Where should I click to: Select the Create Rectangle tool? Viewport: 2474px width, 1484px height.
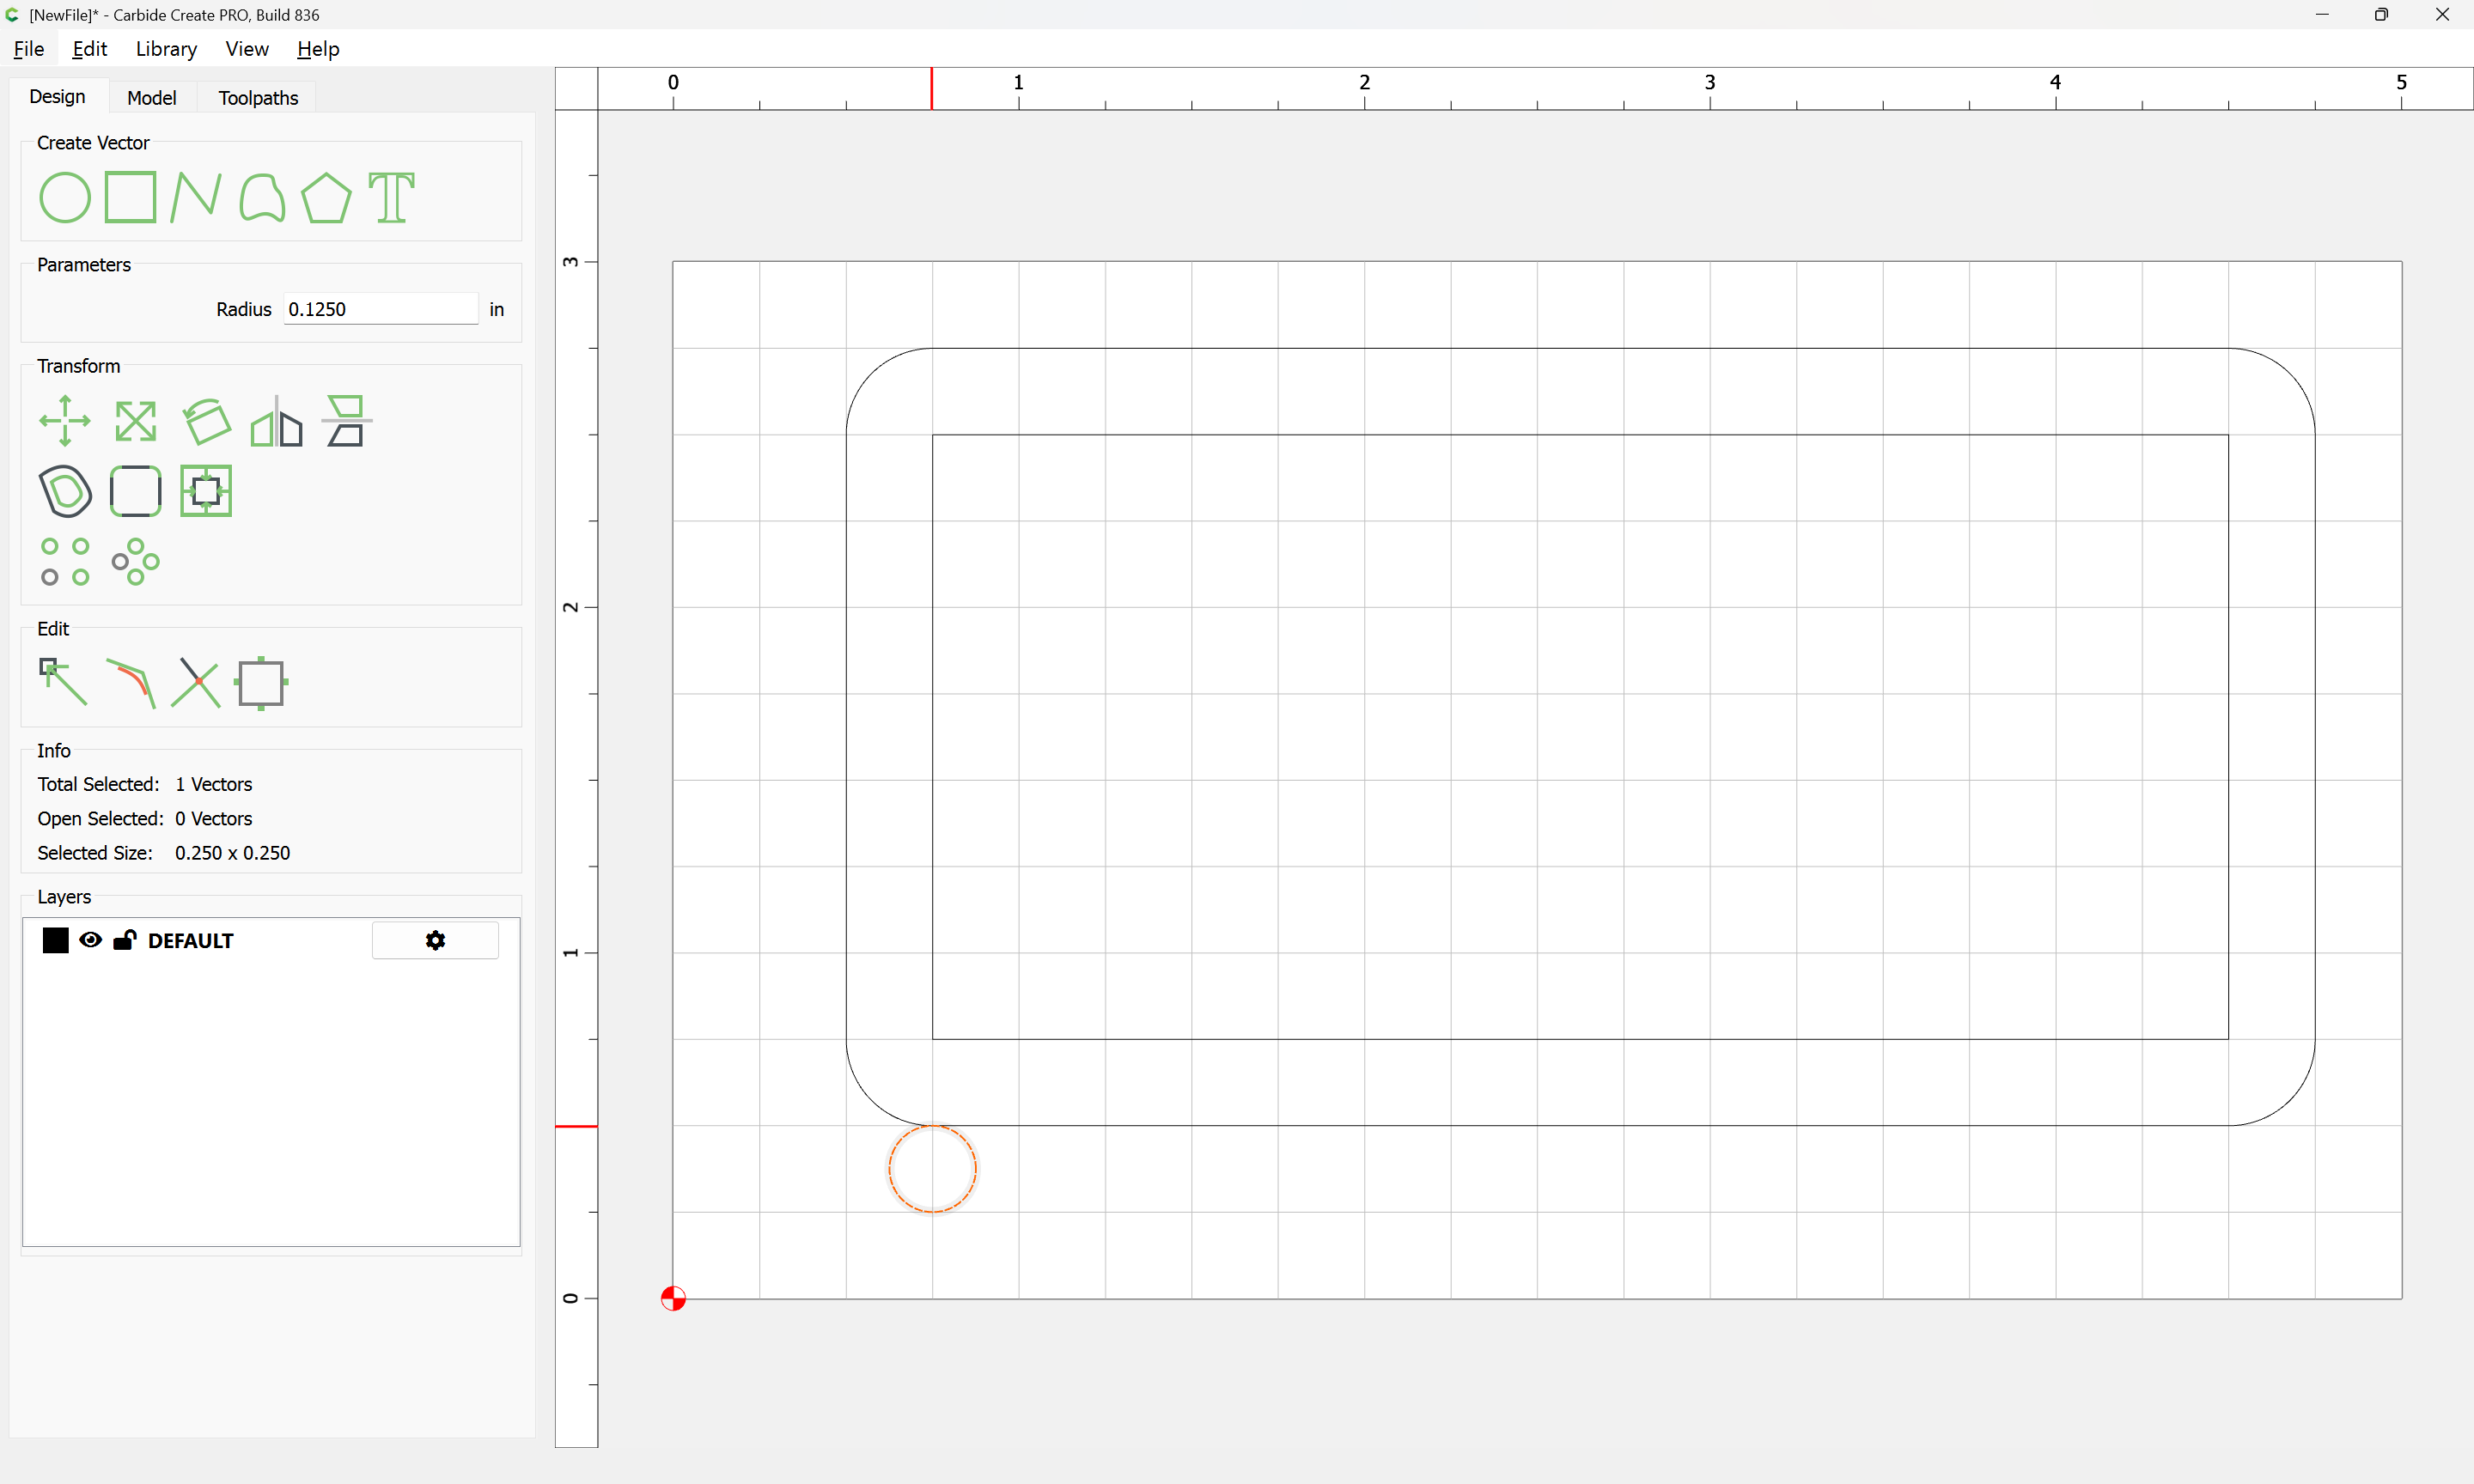click(130, 197)
